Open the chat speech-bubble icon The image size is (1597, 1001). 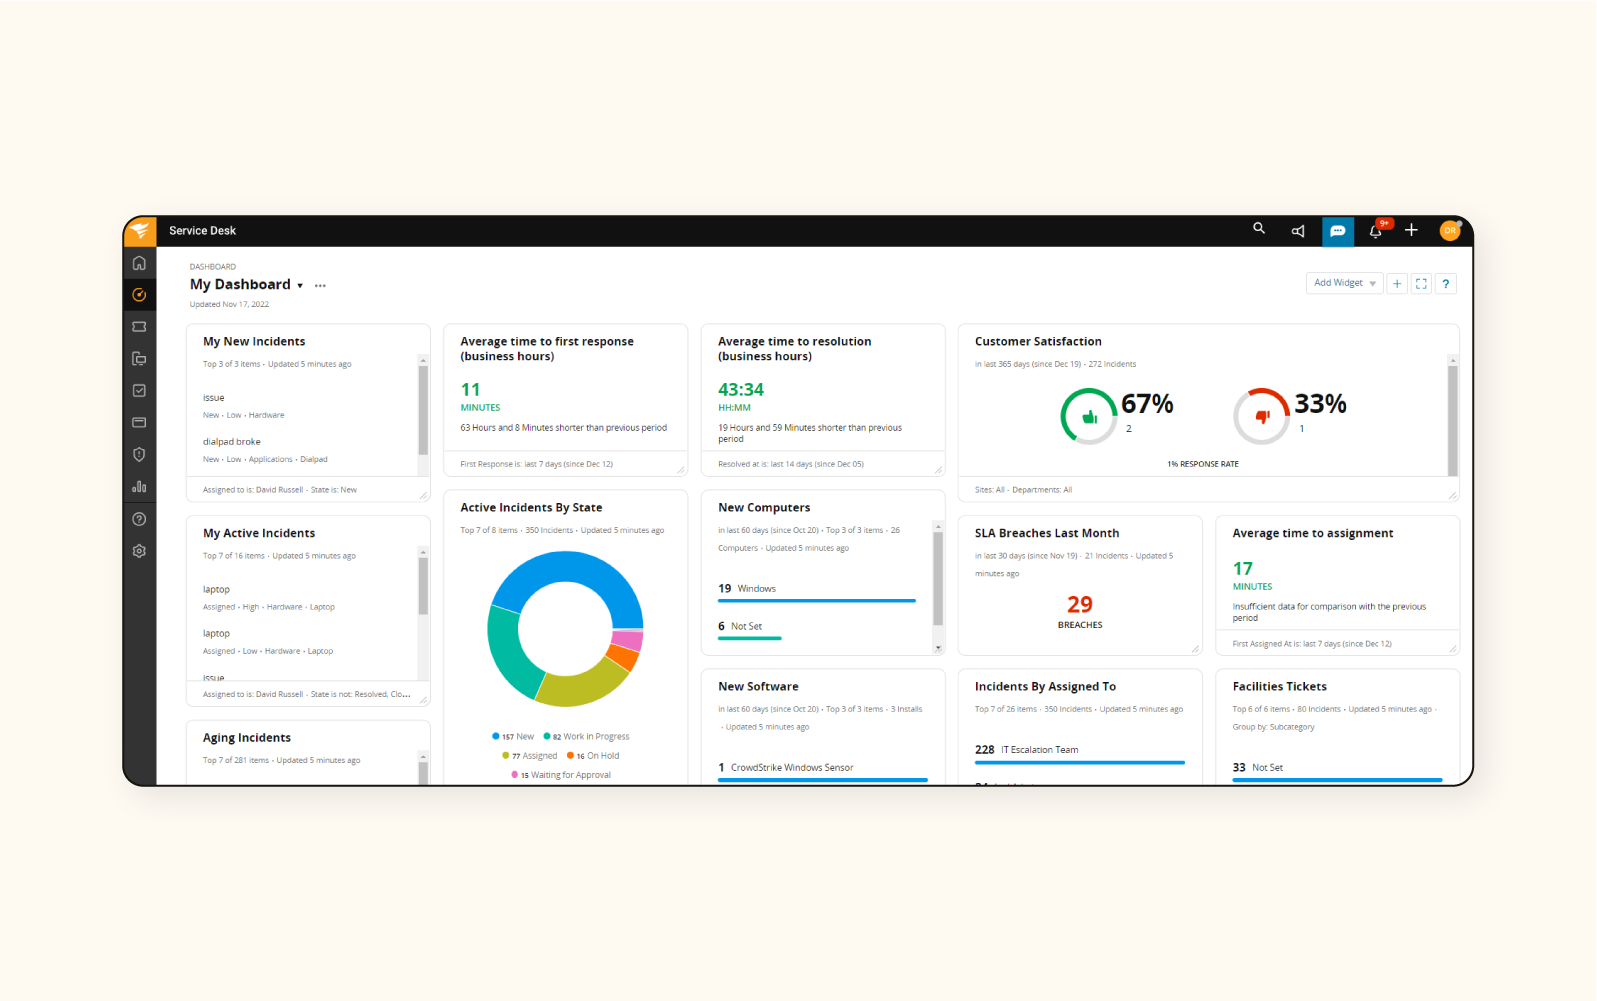pyautogui.click(x=1337, y=231)
